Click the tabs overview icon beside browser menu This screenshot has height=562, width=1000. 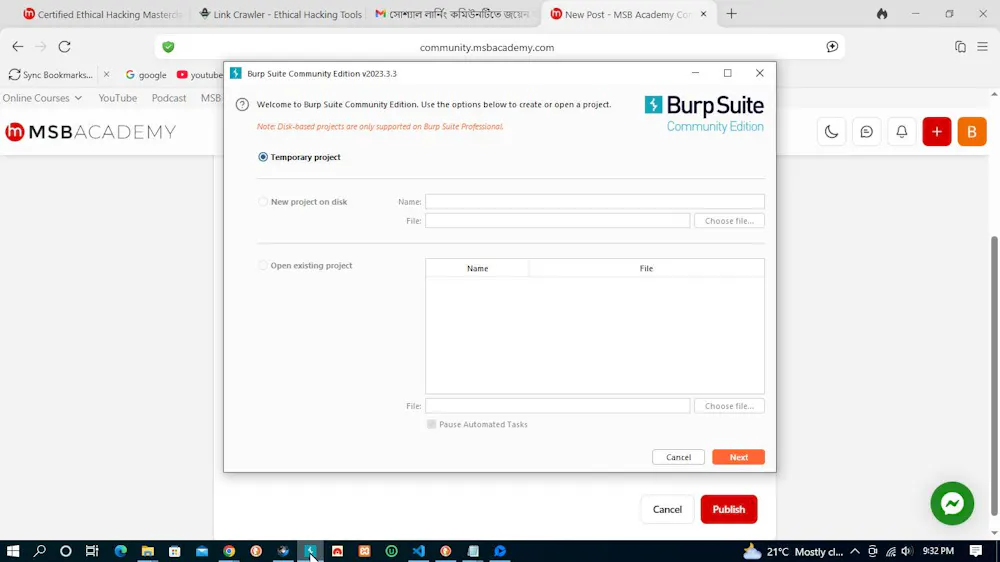pos(960,47)
